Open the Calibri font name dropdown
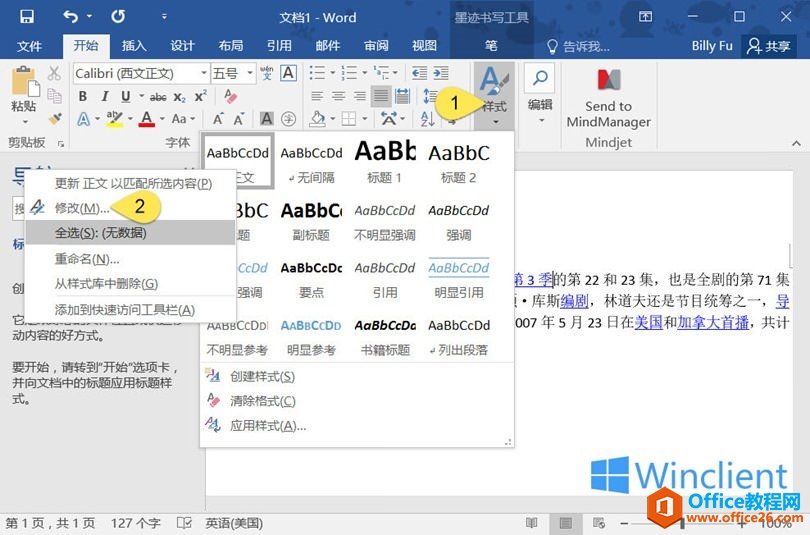810x535 pixels. point(204,73)
